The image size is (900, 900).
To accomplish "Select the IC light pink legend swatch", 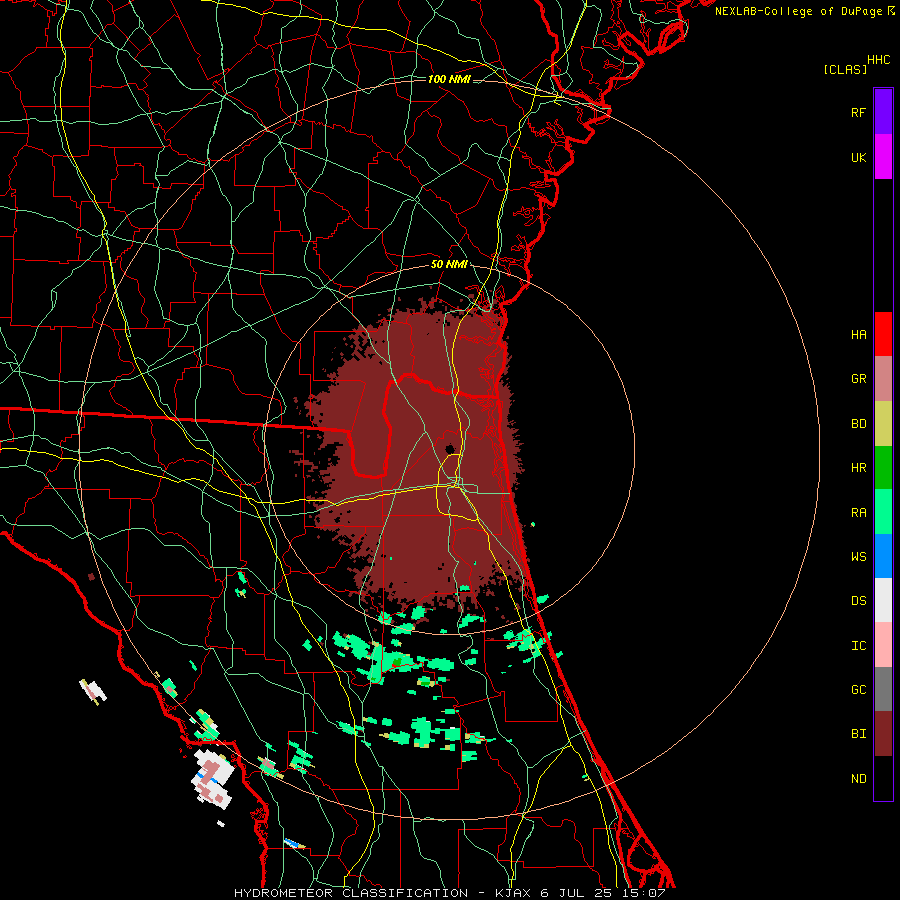I will pos(883,645).
